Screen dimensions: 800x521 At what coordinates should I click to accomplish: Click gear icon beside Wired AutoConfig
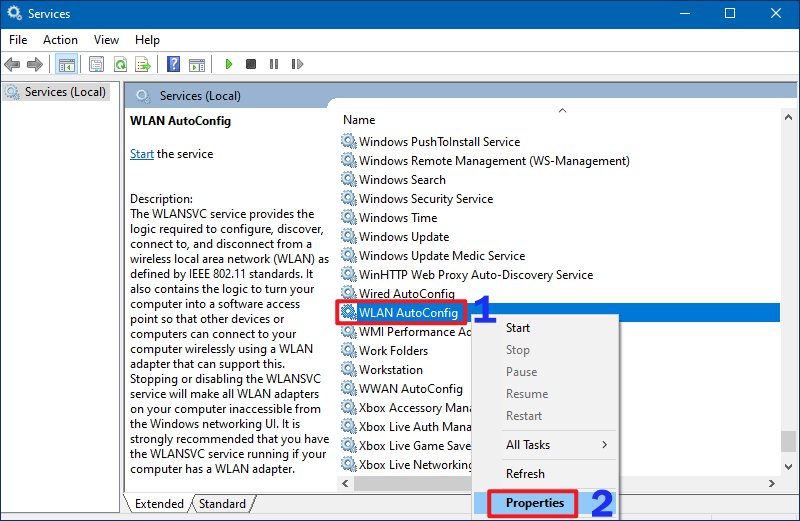(x=349, y=293)
